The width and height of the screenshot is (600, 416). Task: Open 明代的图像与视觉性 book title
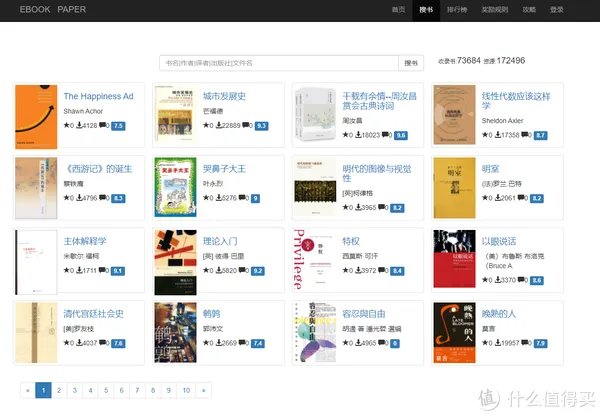click(377, 173)
